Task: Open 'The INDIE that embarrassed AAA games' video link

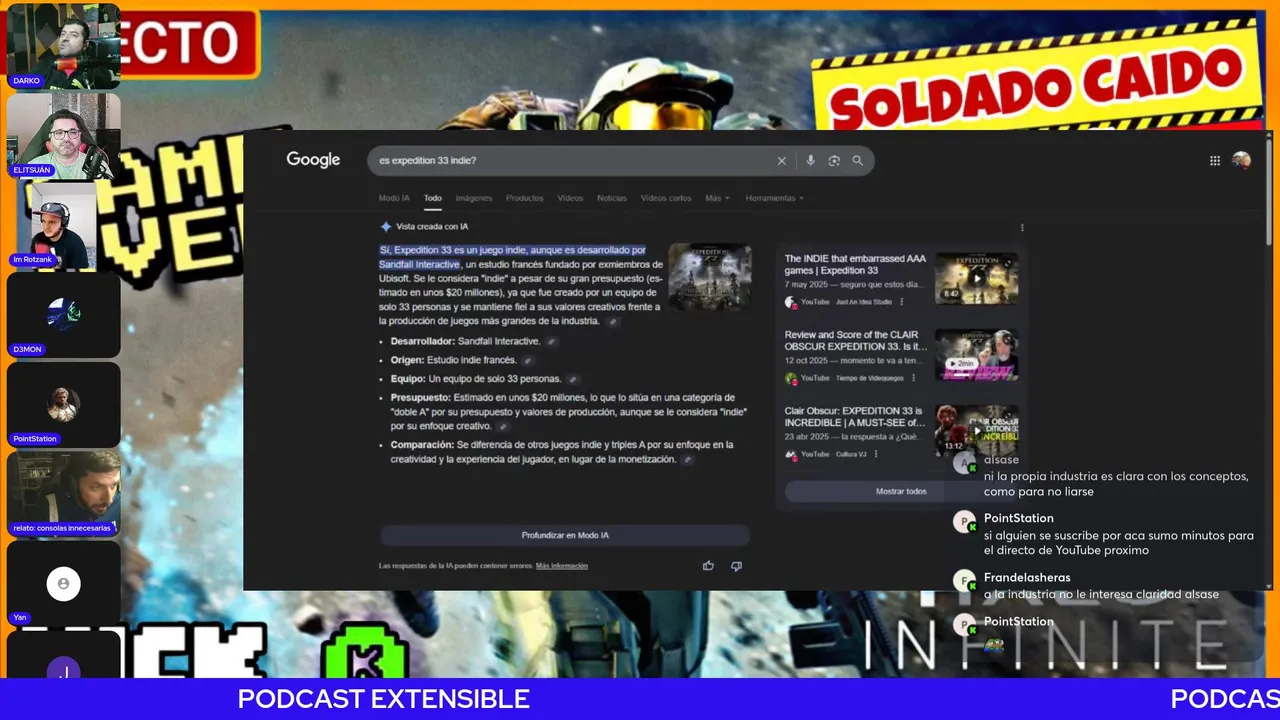Action: (855, 264)
